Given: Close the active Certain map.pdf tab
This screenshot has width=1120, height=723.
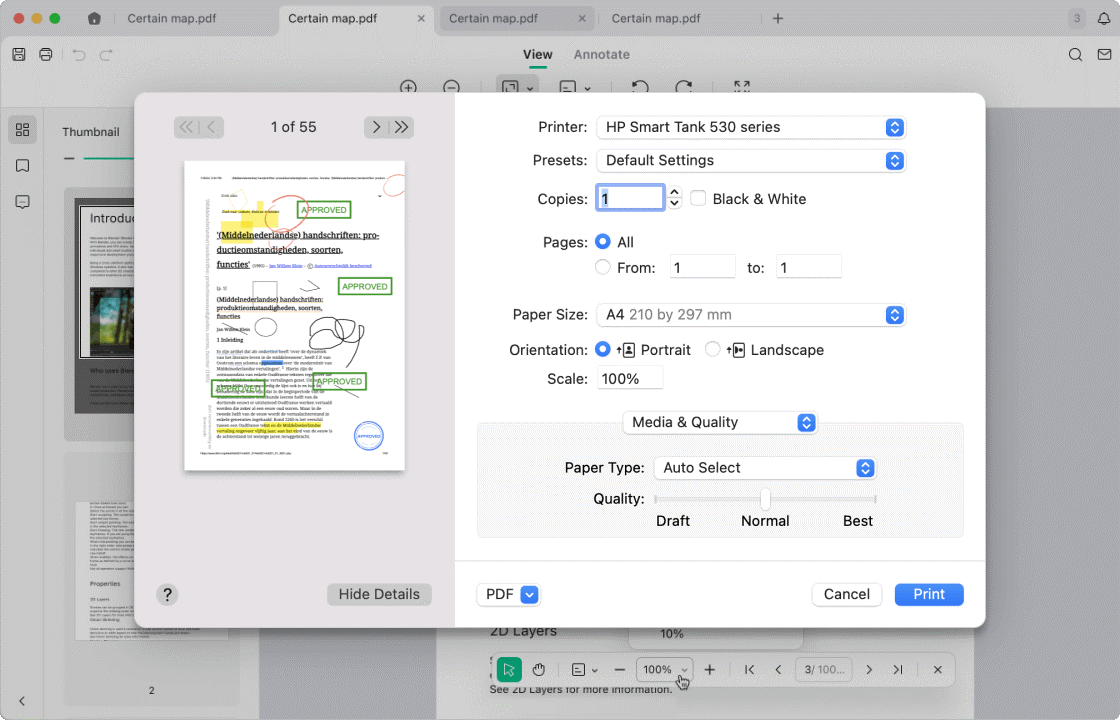Looking at the screenshot, I should pyautogui.click(x=421, y=19).
